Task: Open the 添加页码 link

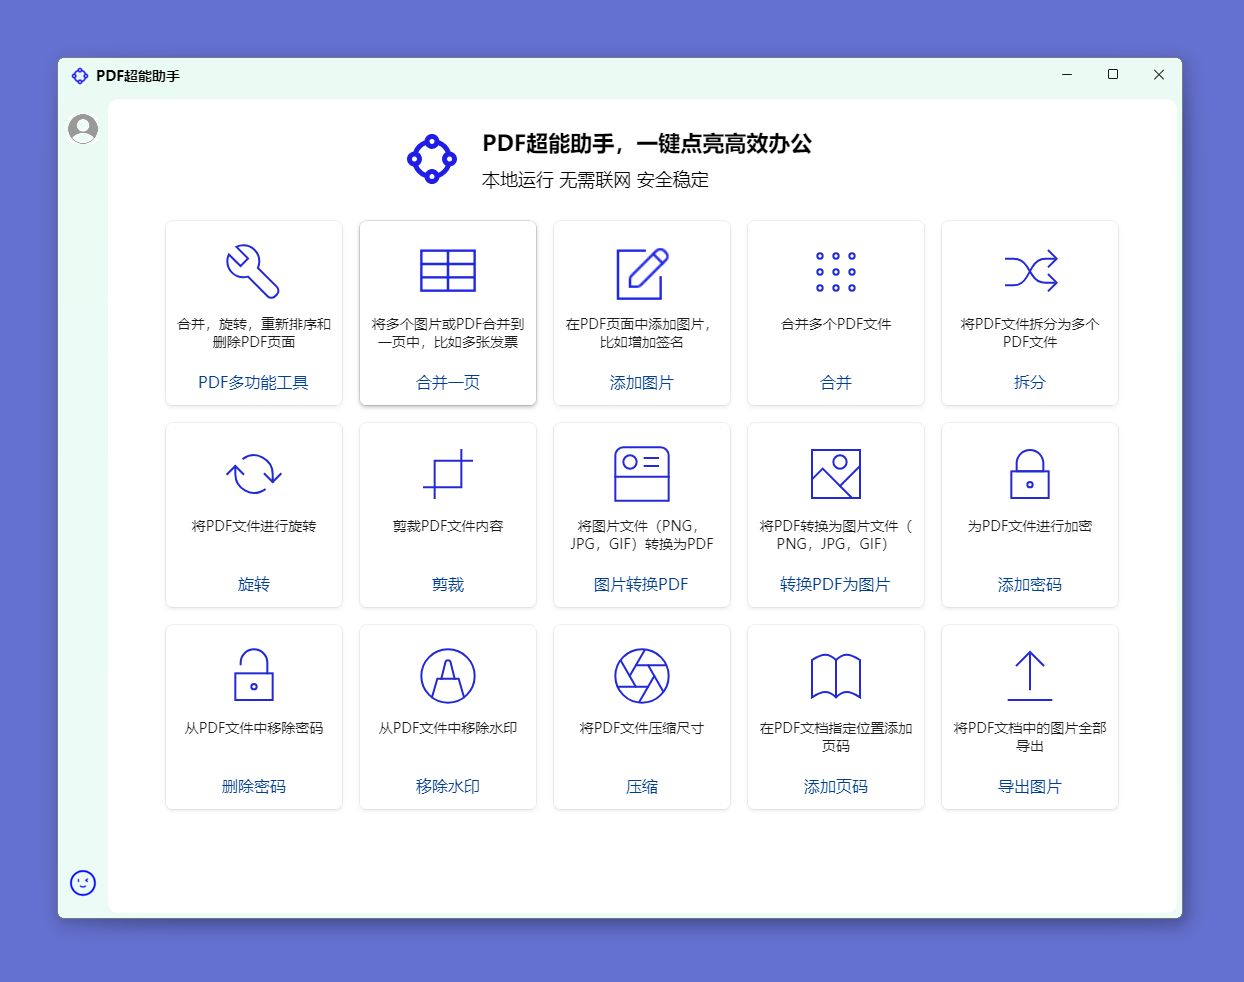Action: click(836, 787)
